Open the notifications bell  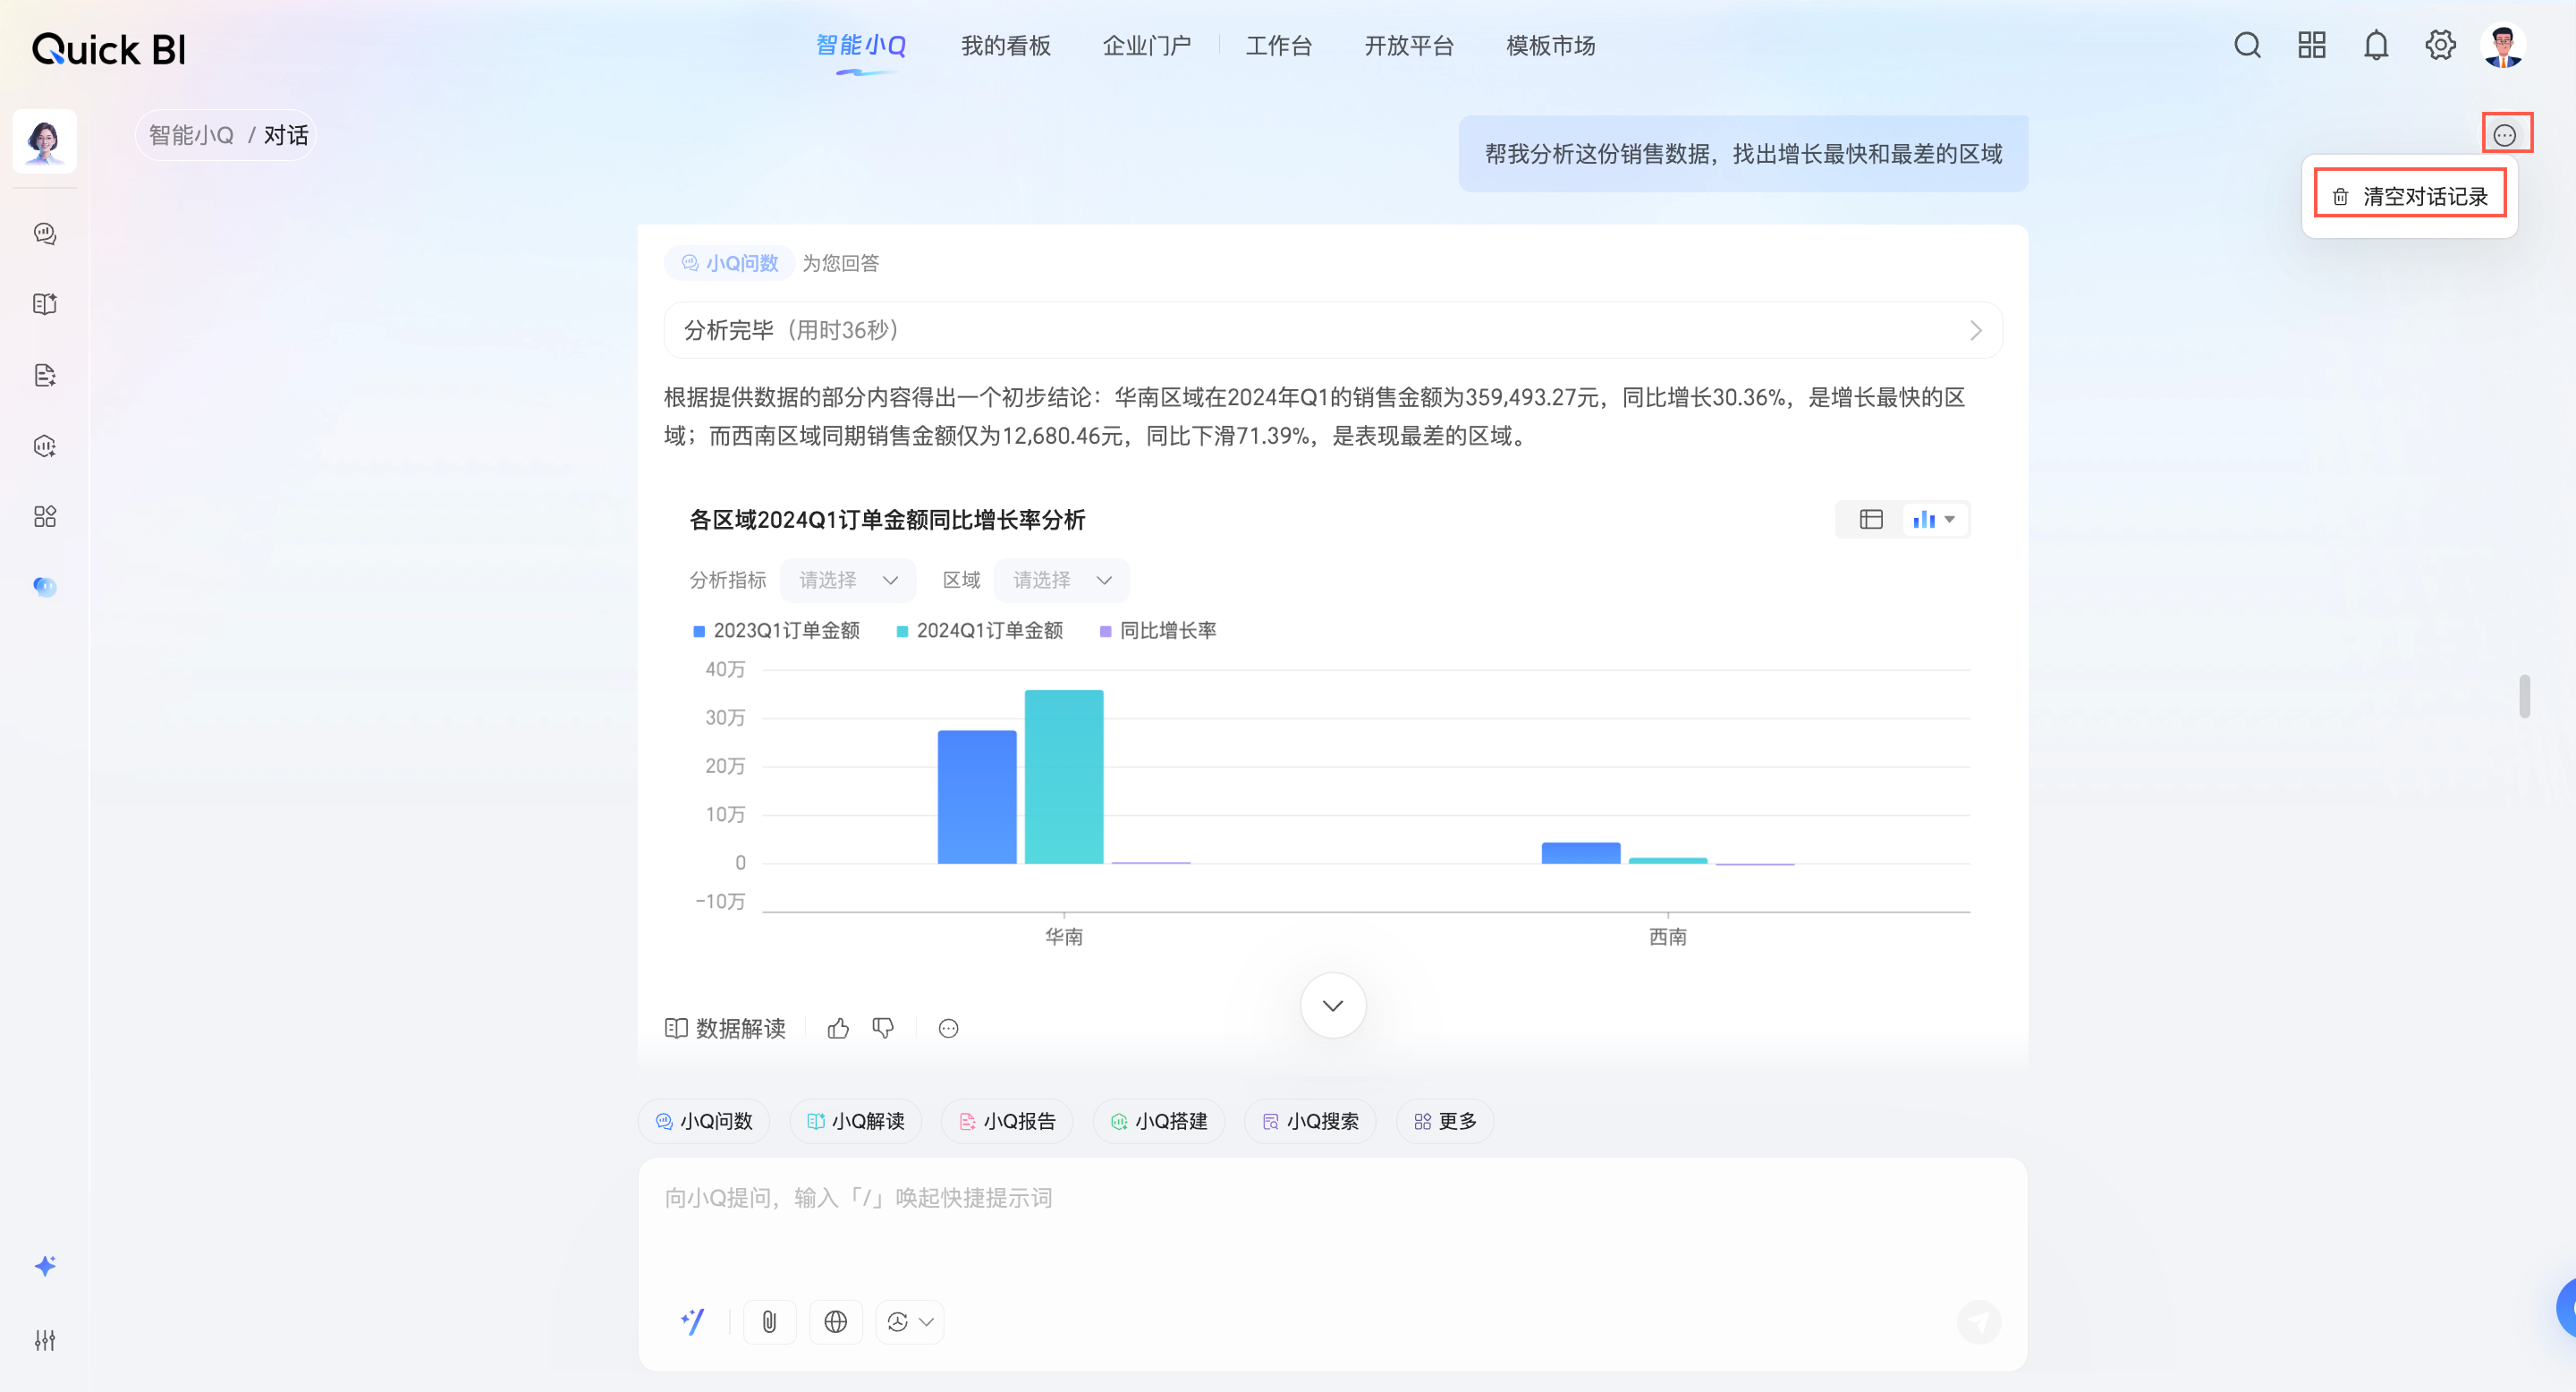[2376, 46]
